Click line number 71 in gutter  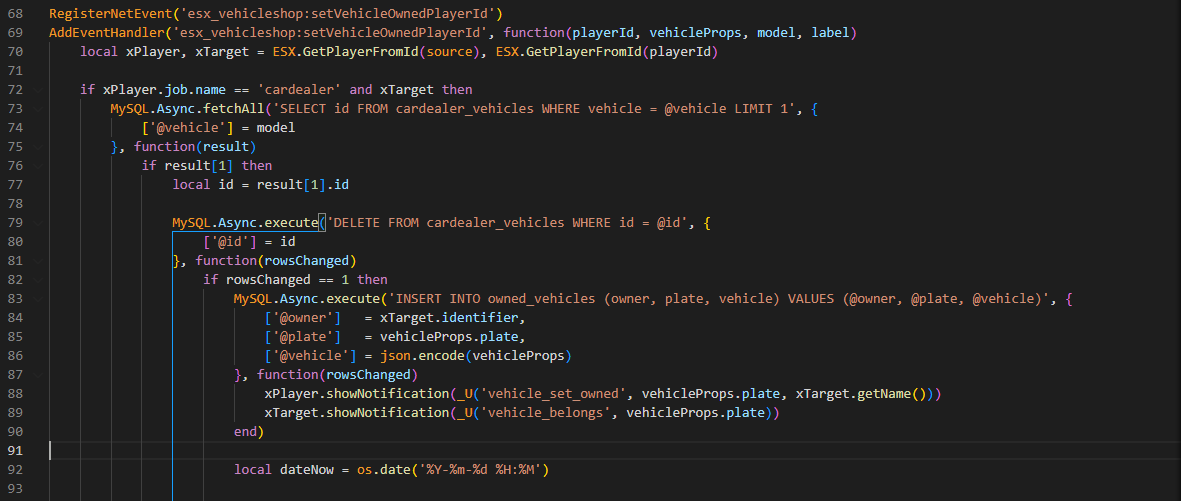(x=15, y=71)
